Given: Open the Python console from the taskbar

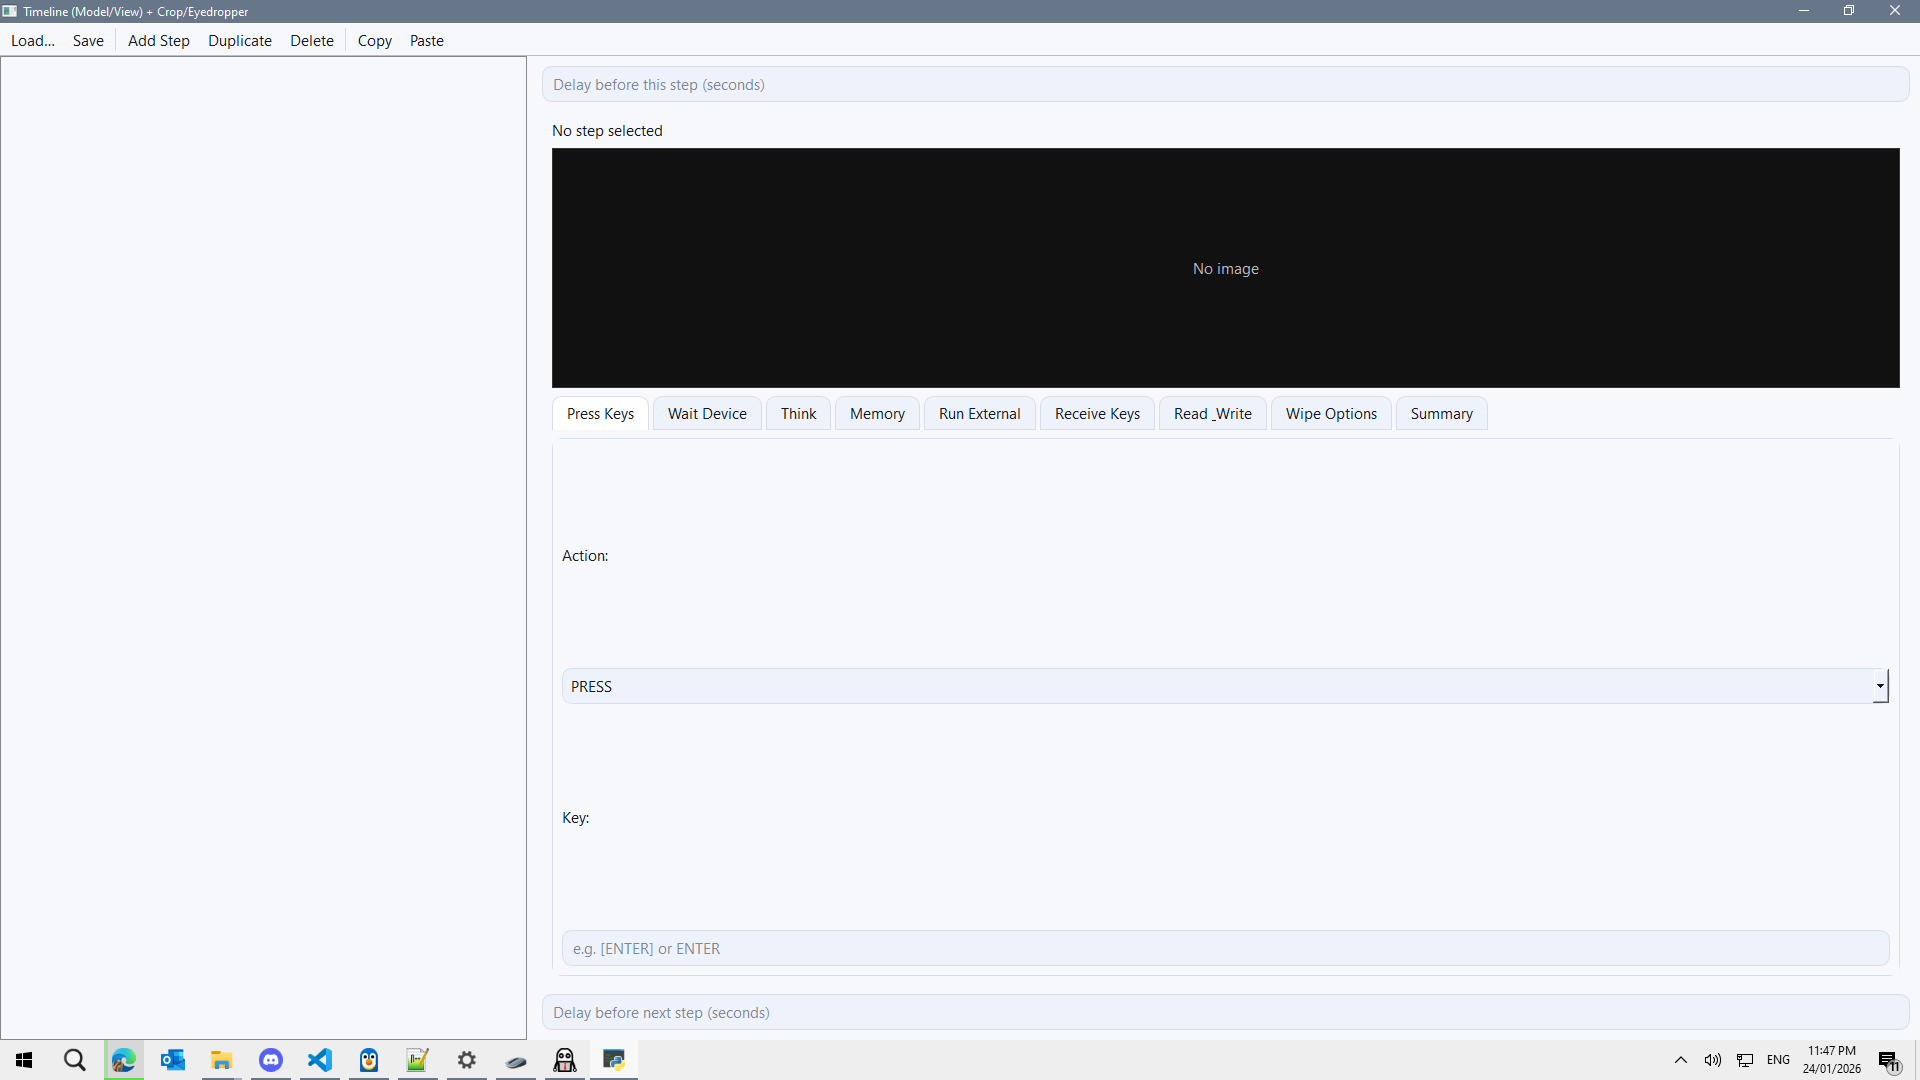Looking at the screenshot, I should (613, 1060).
